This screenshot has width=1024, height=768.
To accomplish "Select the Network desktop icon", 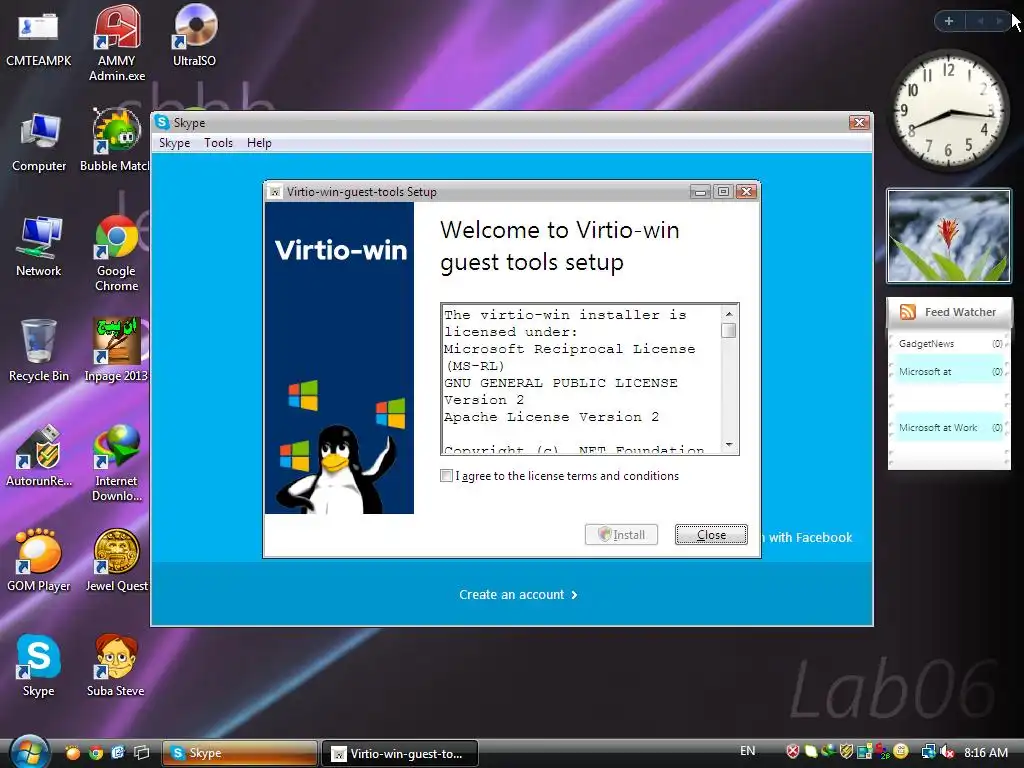I will coord(39,247).
